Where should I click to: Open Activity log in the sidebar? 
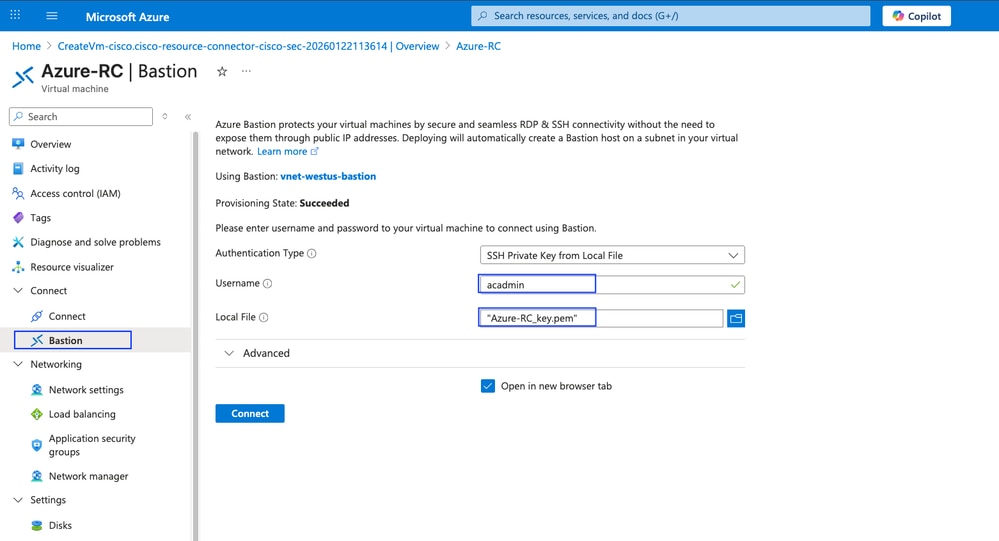click(x=55, y=169)
